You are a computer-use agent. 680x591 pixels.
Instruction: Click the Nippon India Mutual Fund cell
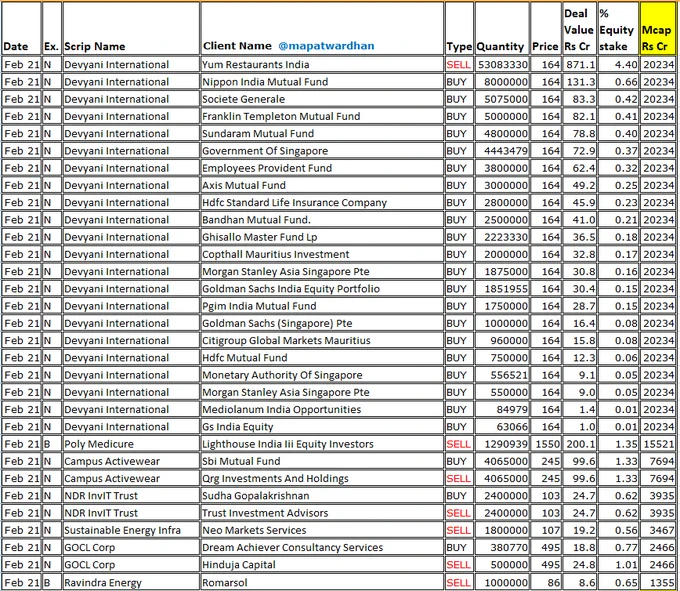click(x=322, y=82)
